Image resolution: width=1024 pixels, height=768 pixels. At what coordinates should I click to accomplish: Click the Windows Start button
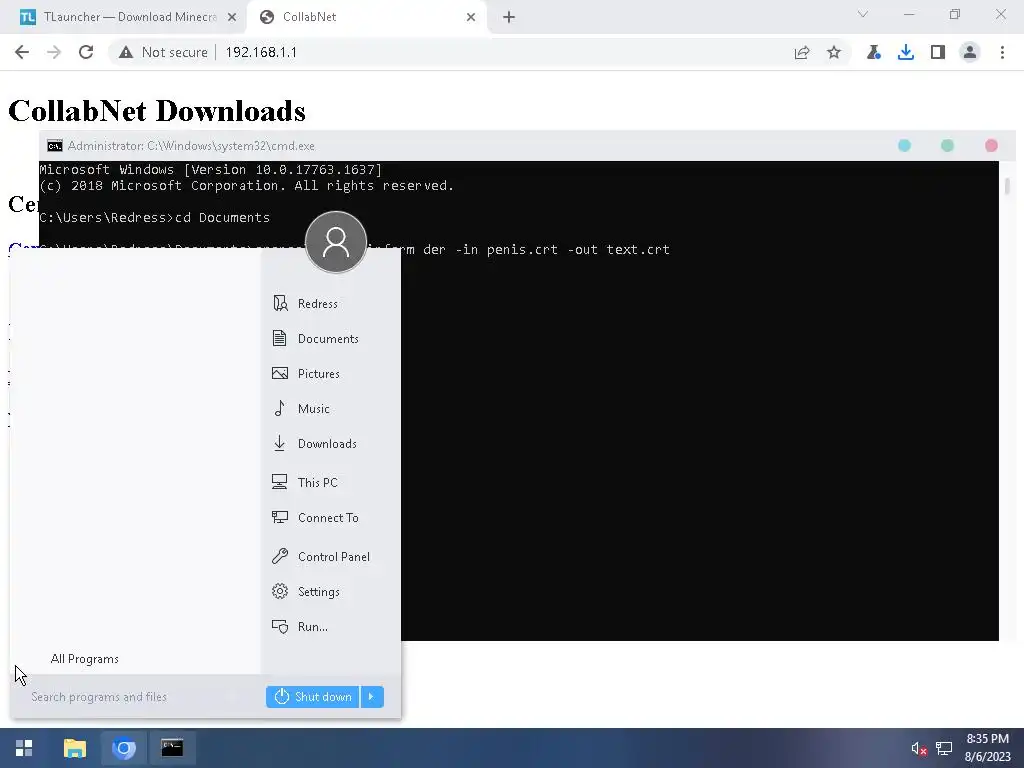point(24,748)
